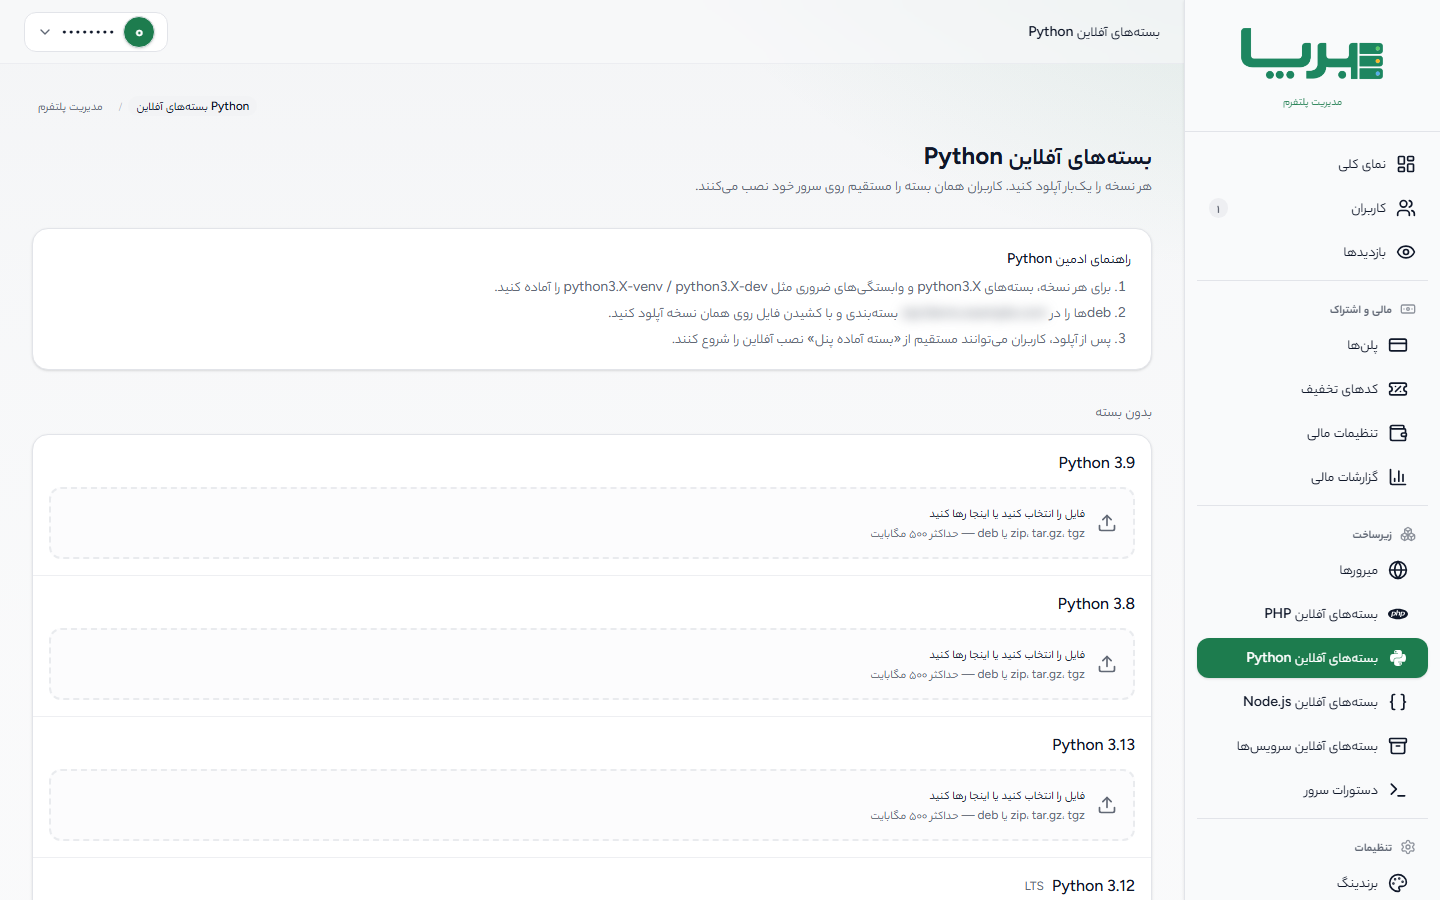Screen dimensions: 1440x900
Task: Click the کاربران users icon
Action: pyautogui.click(x=1406, y=208)
